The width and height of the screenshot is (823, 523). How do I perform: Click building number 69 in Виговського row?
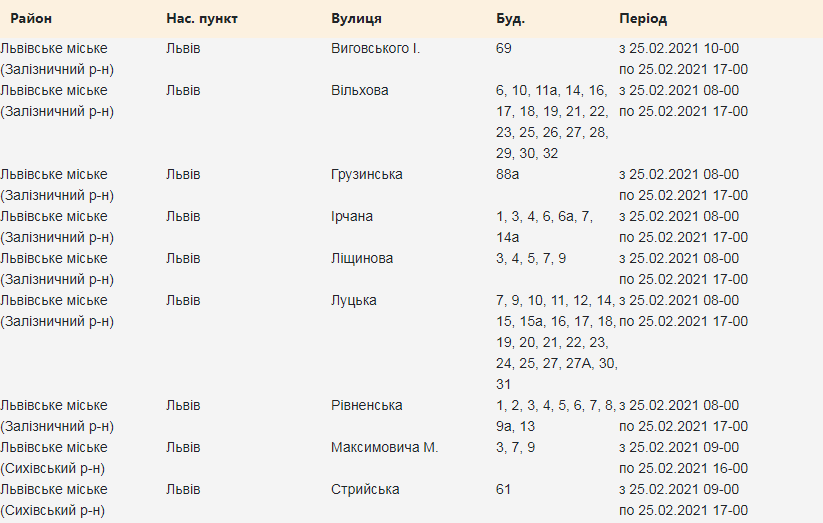coord(504,48)
